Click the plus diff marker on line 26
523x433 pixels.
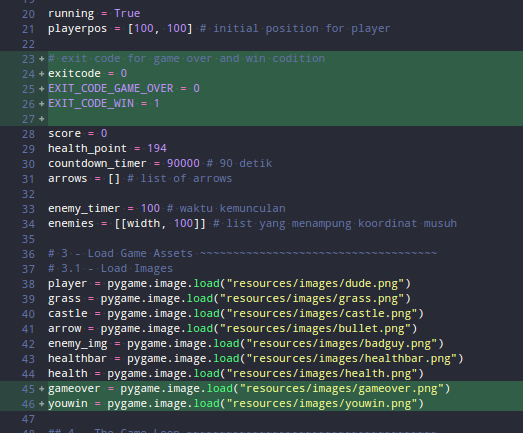[x=42, y=104]
